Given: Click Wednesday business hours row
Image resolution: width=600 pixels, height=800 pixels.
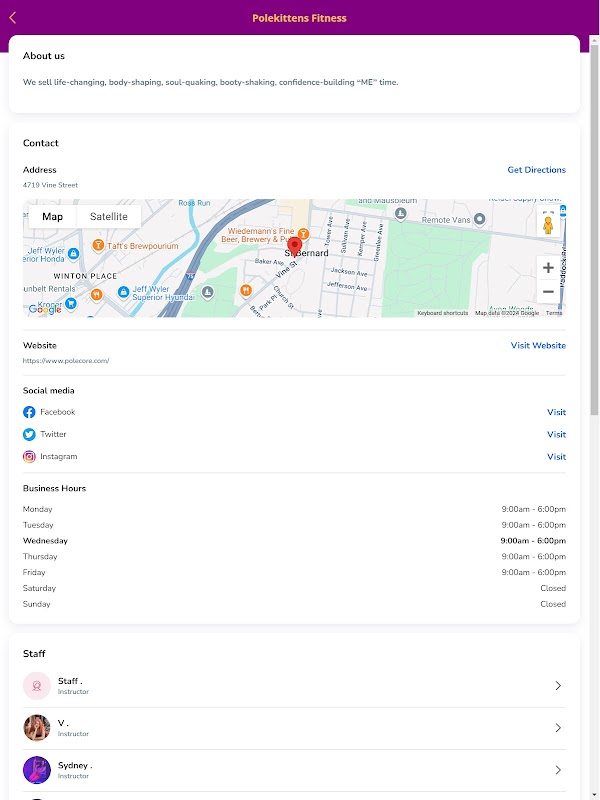Looking at the screenshot, I should click(x=294, y=541).
